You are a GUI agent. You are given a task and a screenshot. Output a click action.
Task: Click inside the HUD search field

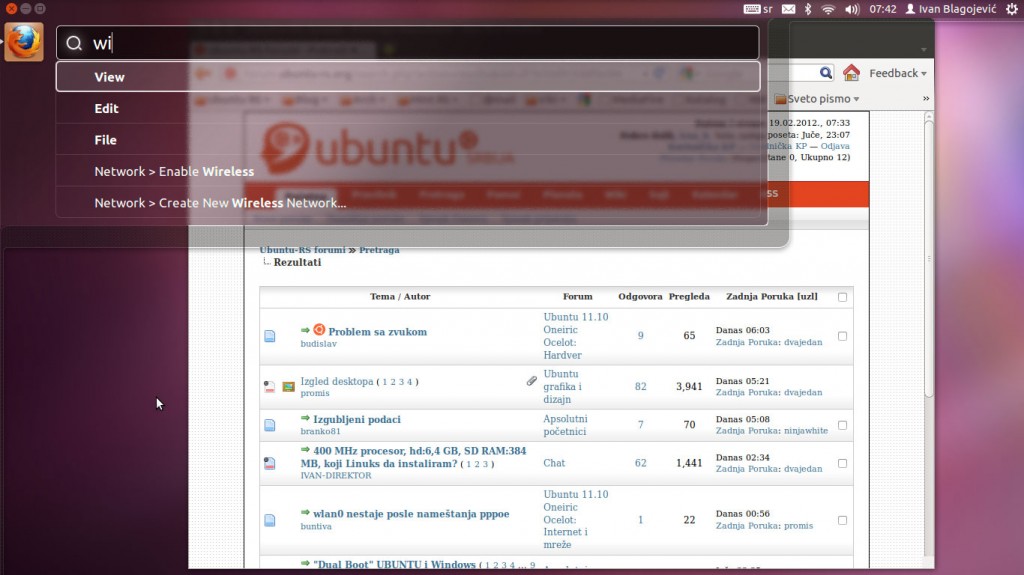[x=420, y=43]
